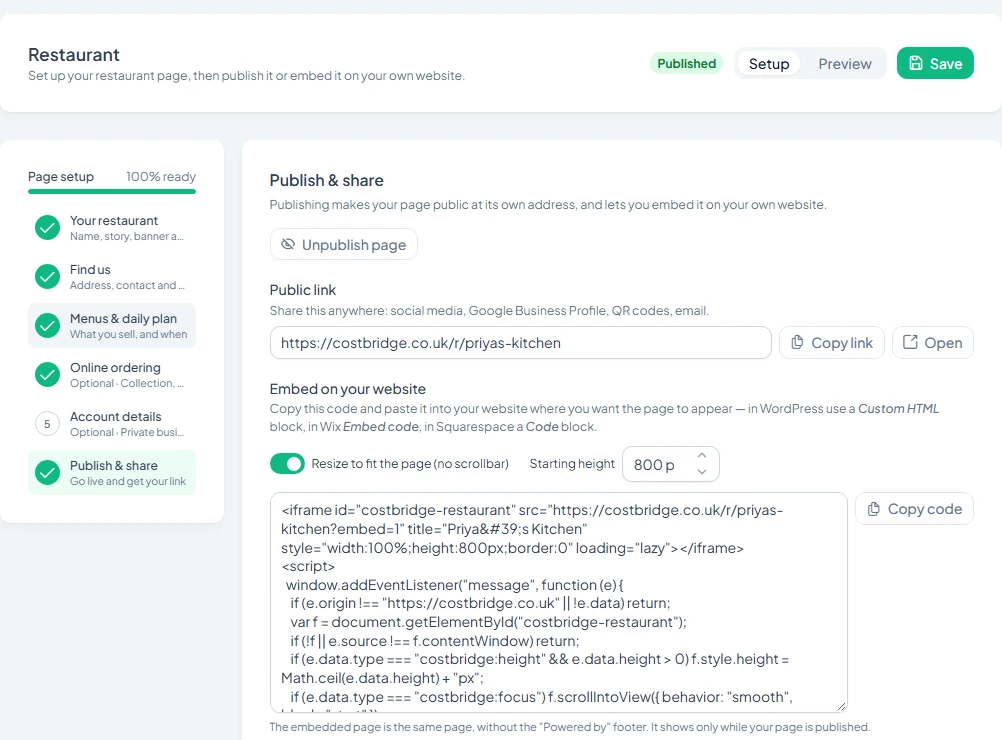This screenshot has height=740, width=1002.
Task: Switch to the Preview tab
Action: [845, 63]
